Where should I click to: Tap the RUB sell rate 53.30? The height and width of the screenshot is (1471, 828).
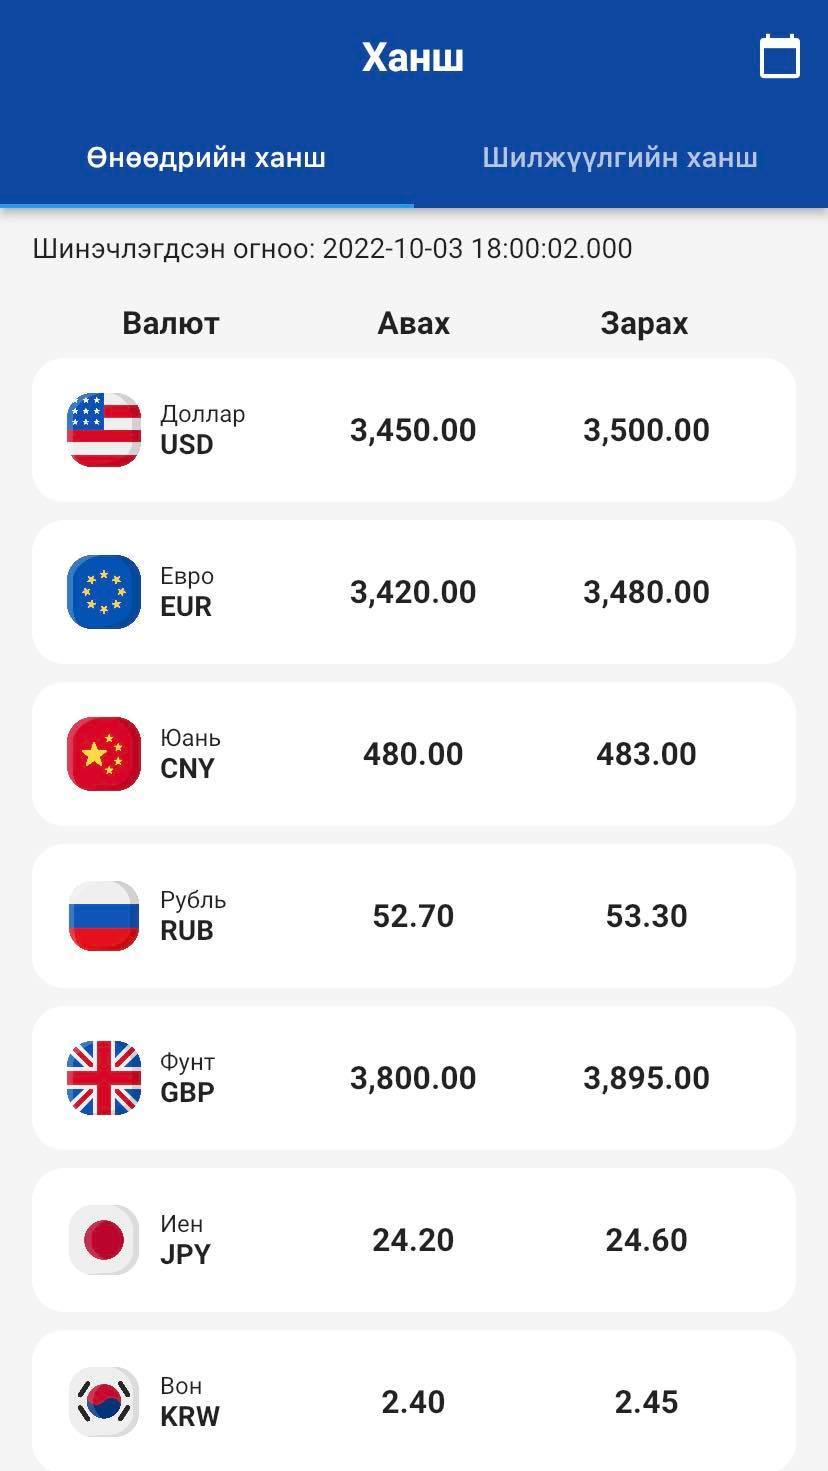[x=646, y=916]
